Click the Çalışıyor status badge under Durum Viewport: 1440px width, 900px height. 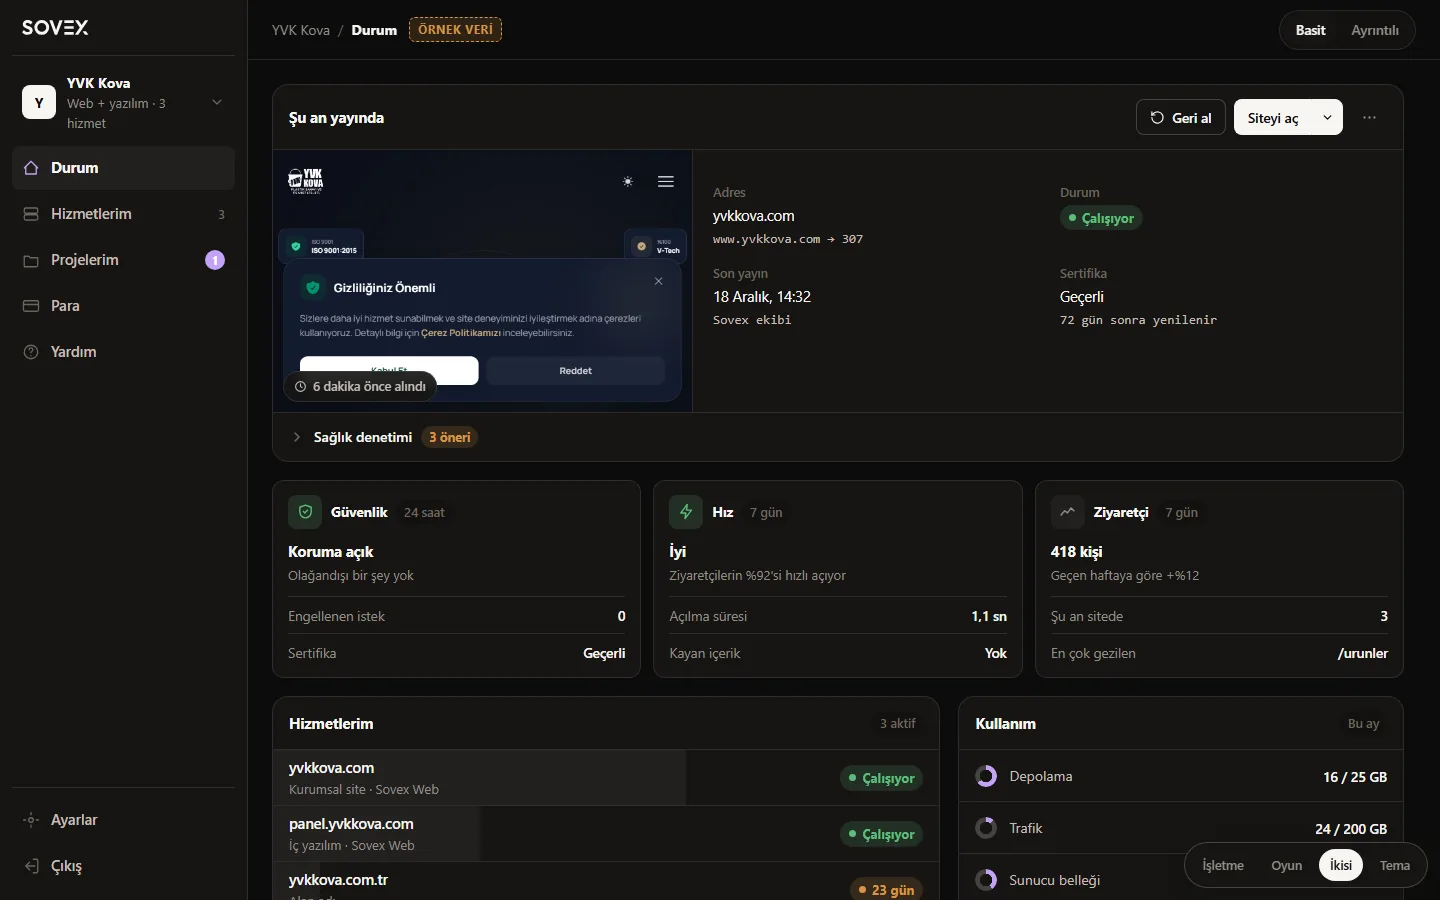pos(1101,218)
